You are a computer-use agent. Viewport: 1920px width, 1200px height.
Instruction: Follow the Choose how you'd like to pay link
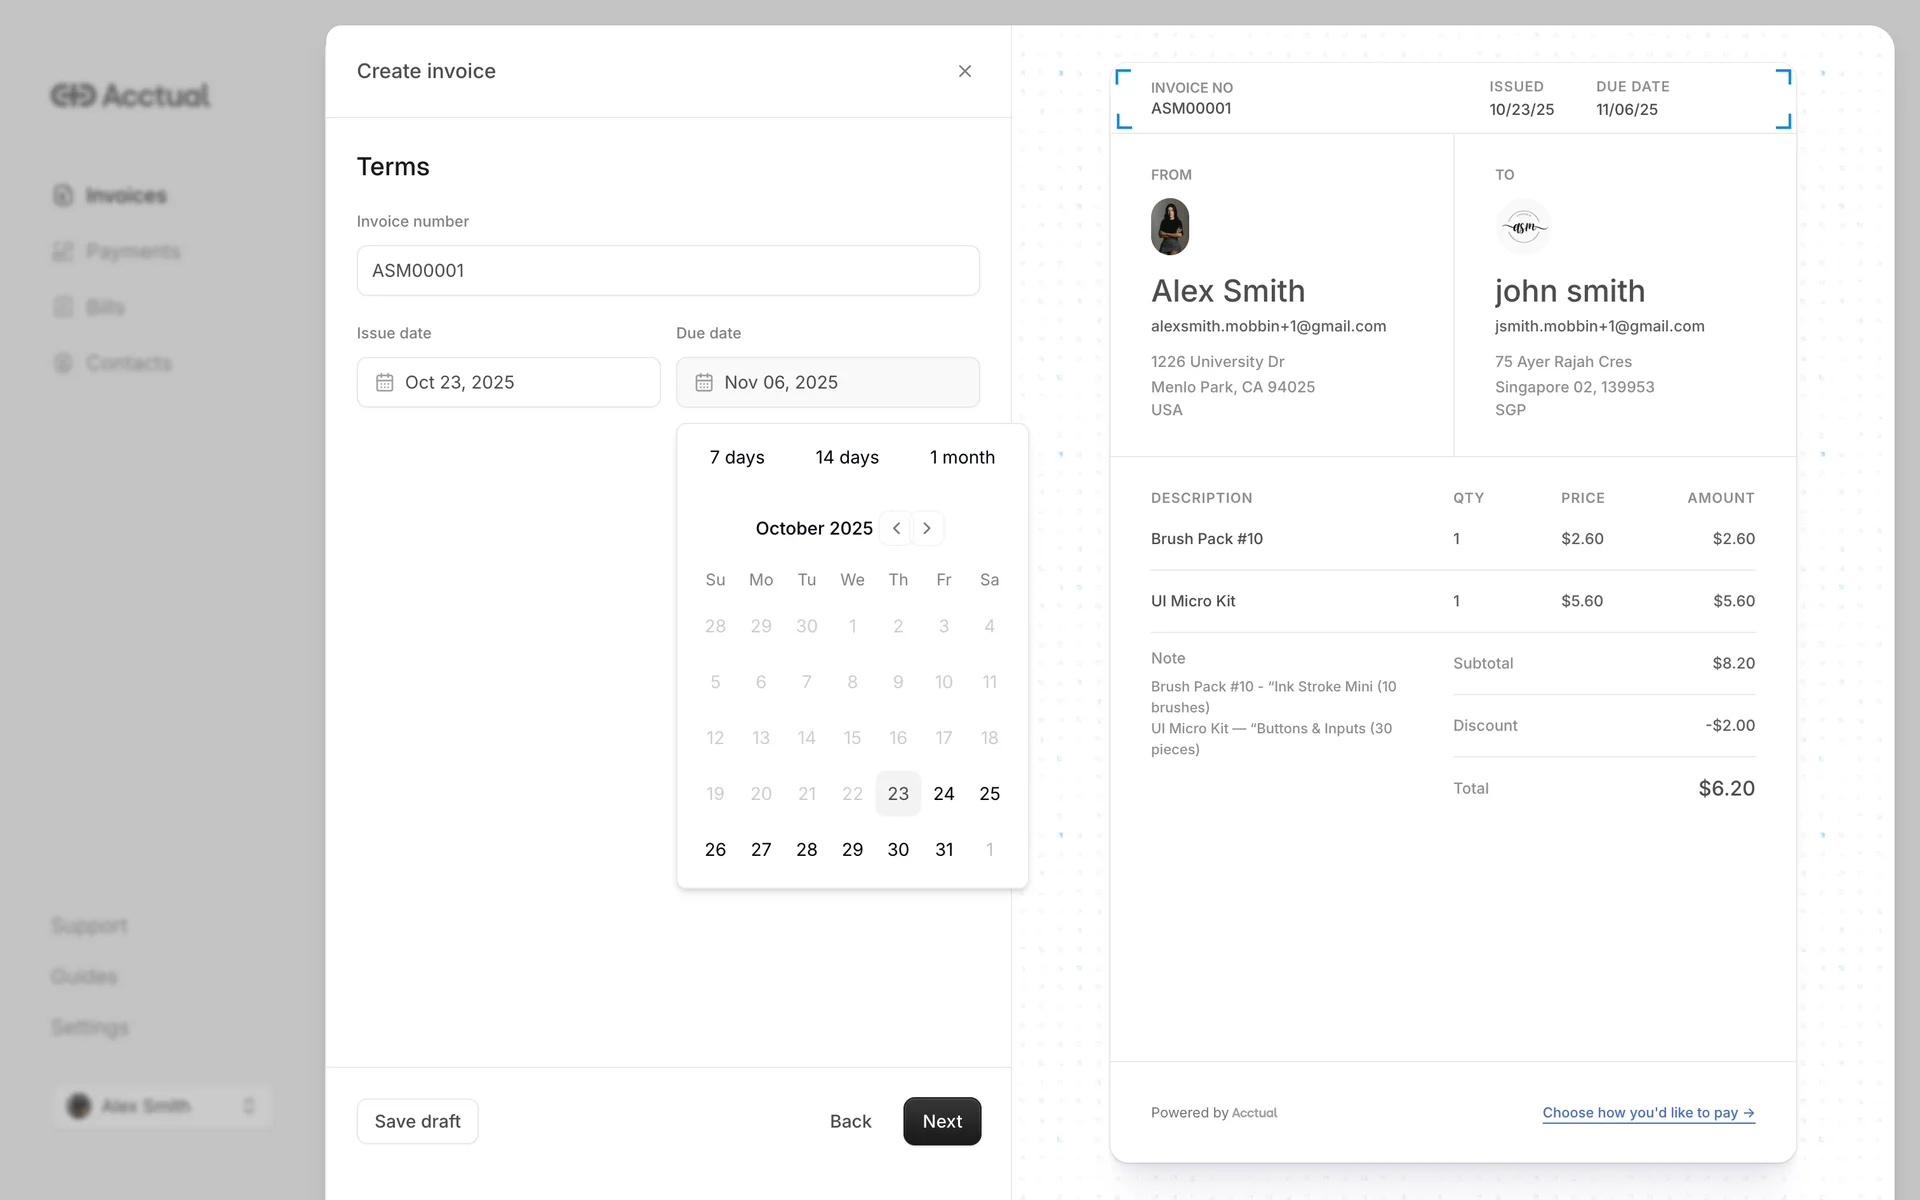click(1647, 1112)
